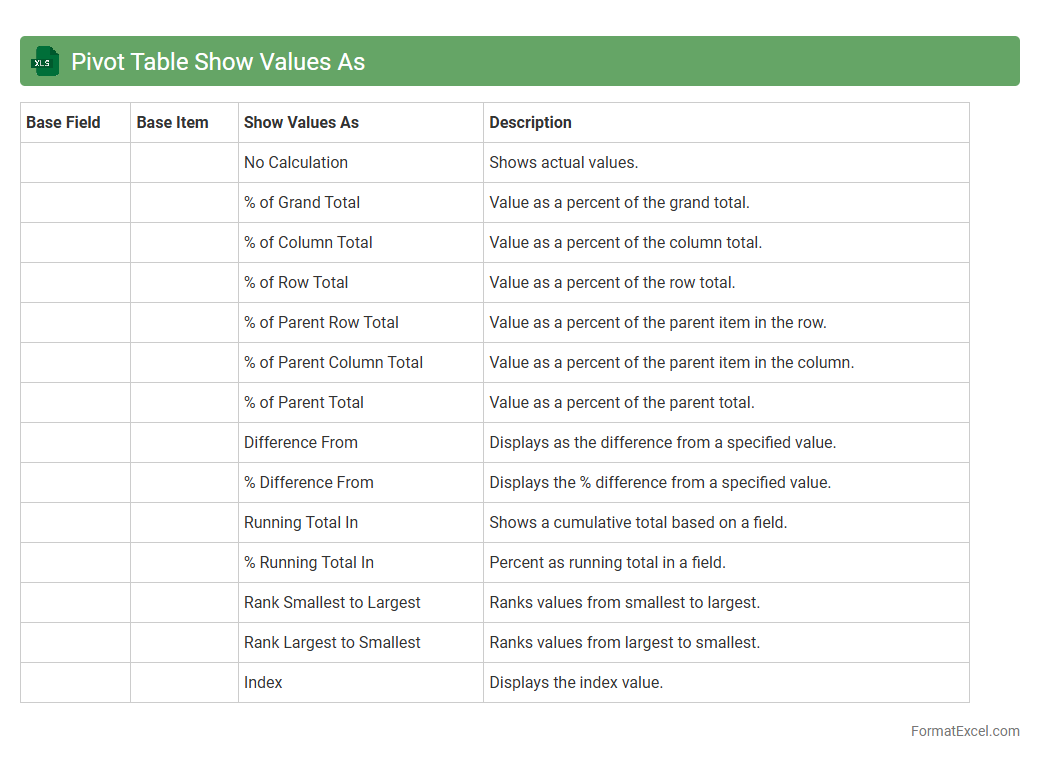Click the 'Shows actual values.' description cell
The height and width of the screenshot is (760, 1040).
coord(563,163)
